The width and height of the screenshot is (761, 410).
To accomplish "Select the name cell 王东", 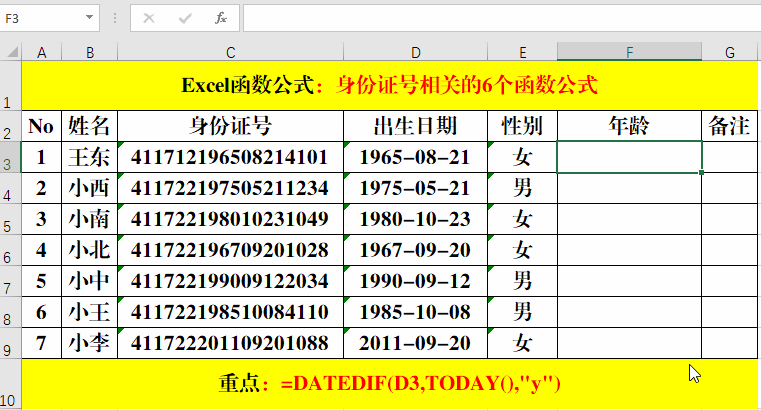I will pos(90,157).
